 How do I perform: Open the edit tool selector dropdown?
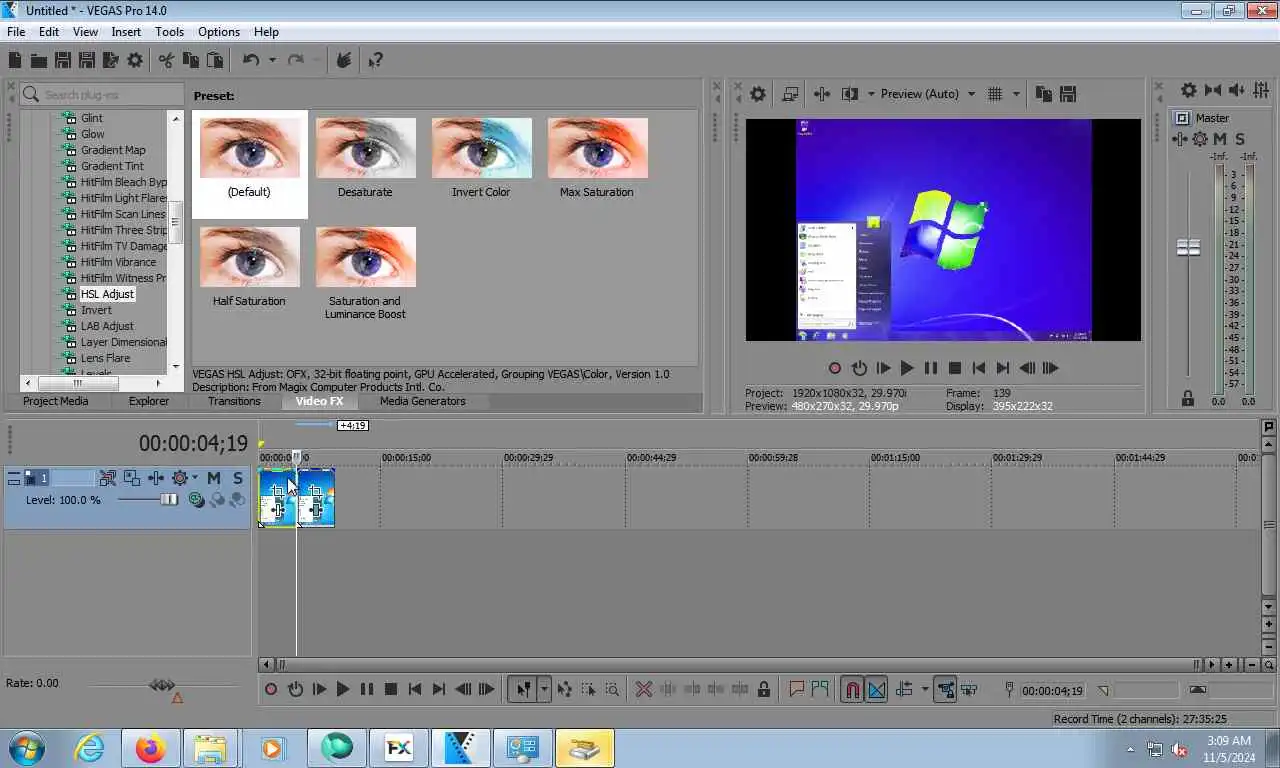(x=544, y=689)
